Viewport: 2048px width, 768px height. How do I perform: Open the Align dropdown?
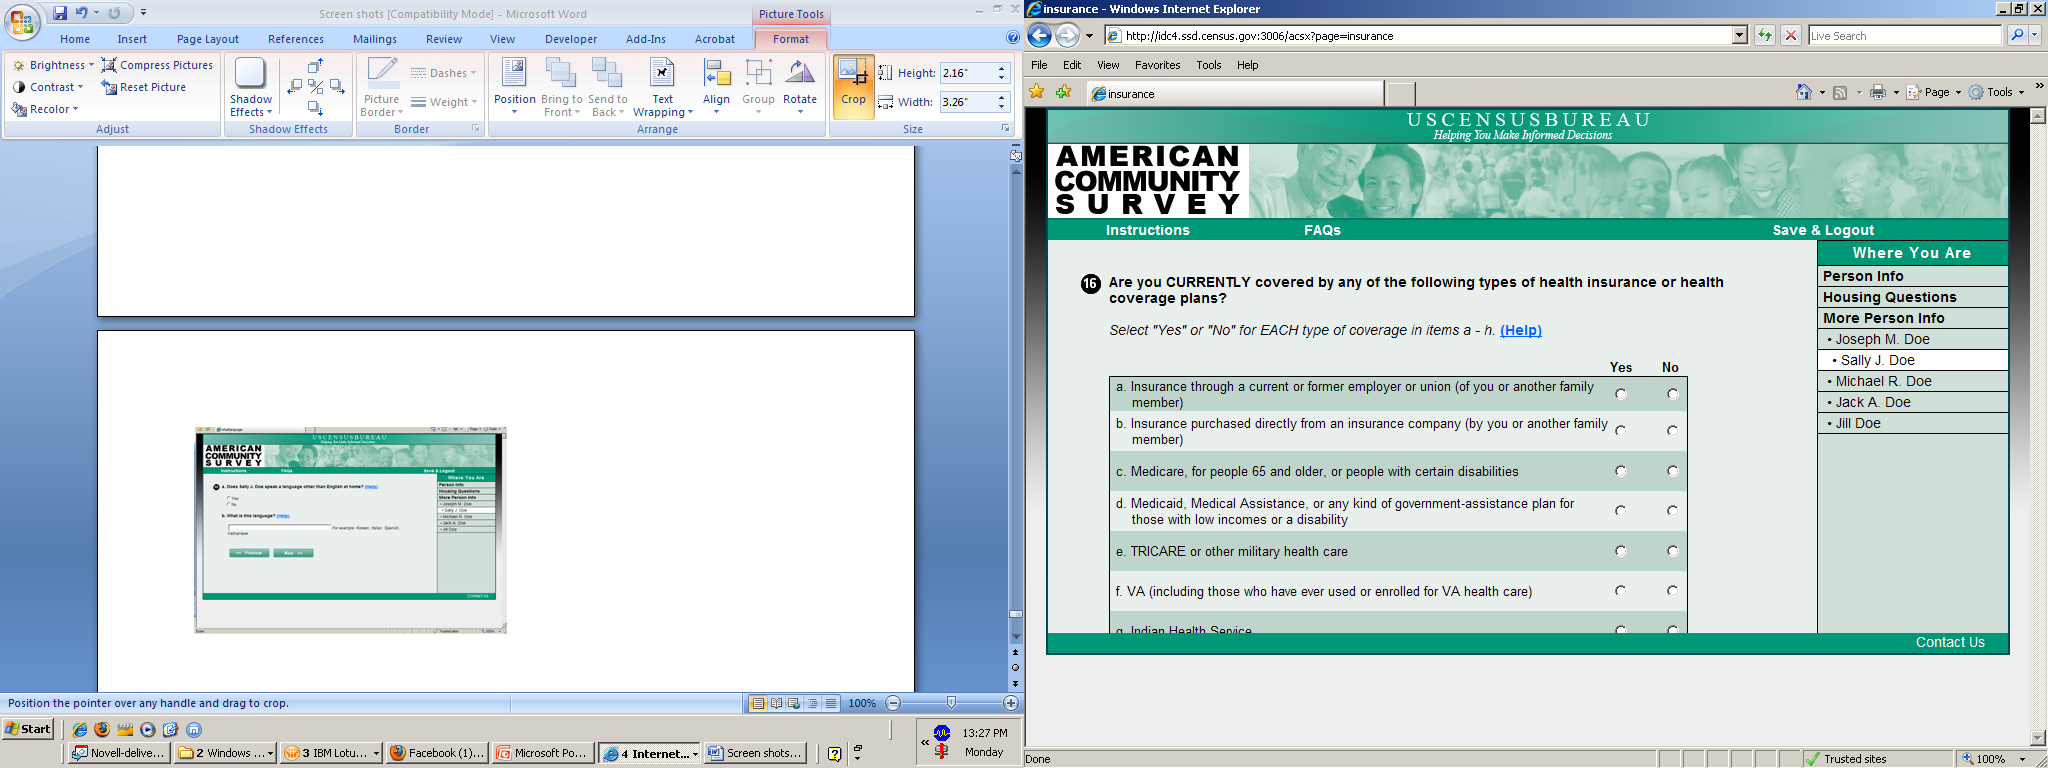pyautogui.click(x=716, y=87)
